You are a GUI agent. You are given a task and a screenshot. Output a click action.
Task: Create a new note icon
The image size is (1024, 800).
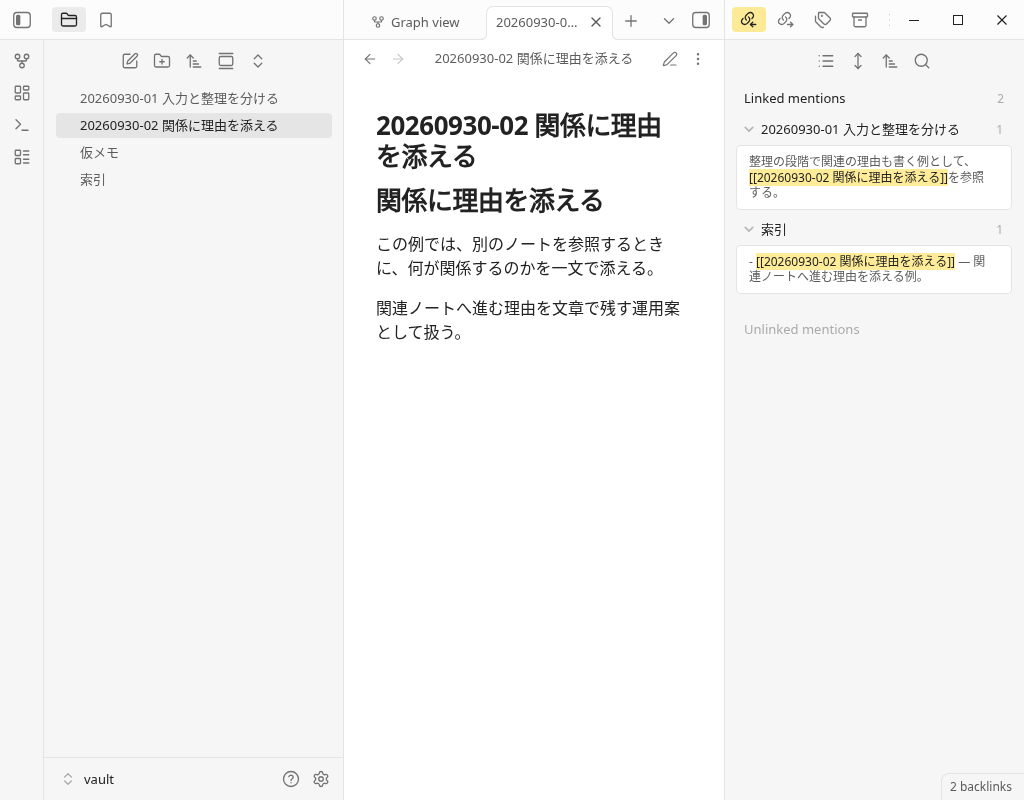click(x=130, y=61)
